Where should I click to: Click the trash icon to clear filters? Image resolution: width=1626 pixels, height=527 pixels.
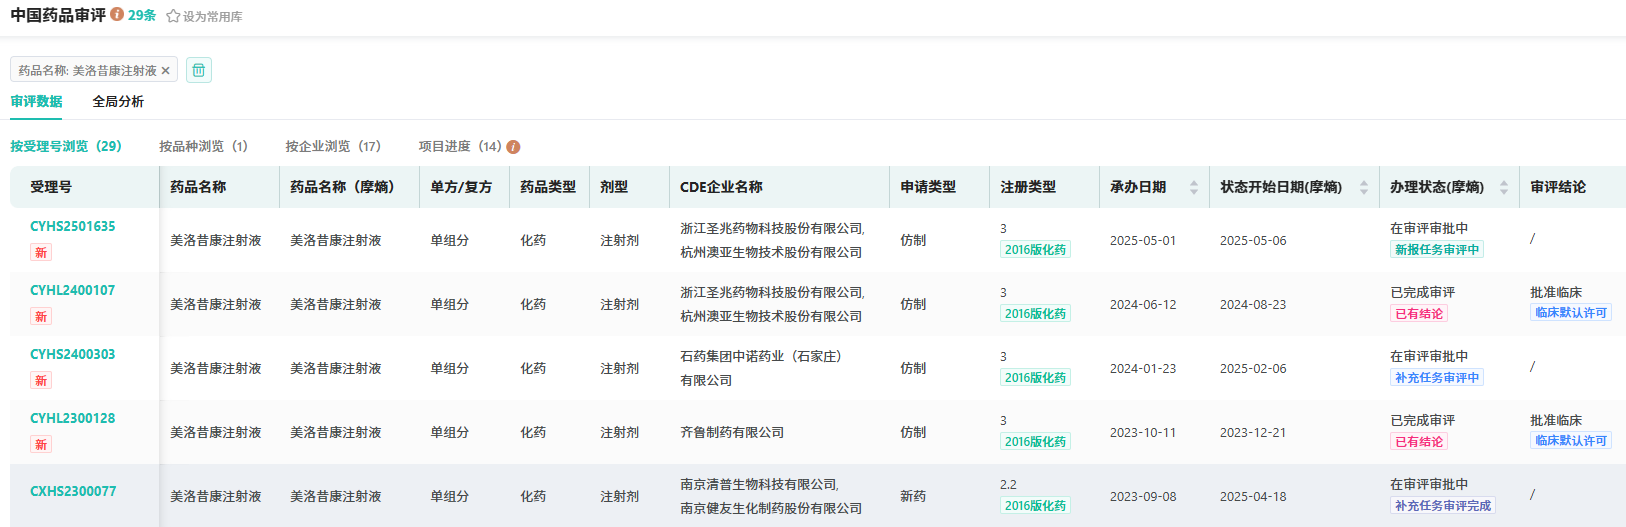(199, 70)
